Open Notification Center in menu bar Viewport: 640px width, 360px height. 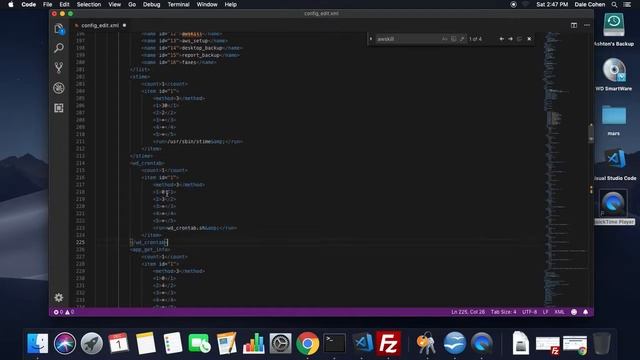627,4
